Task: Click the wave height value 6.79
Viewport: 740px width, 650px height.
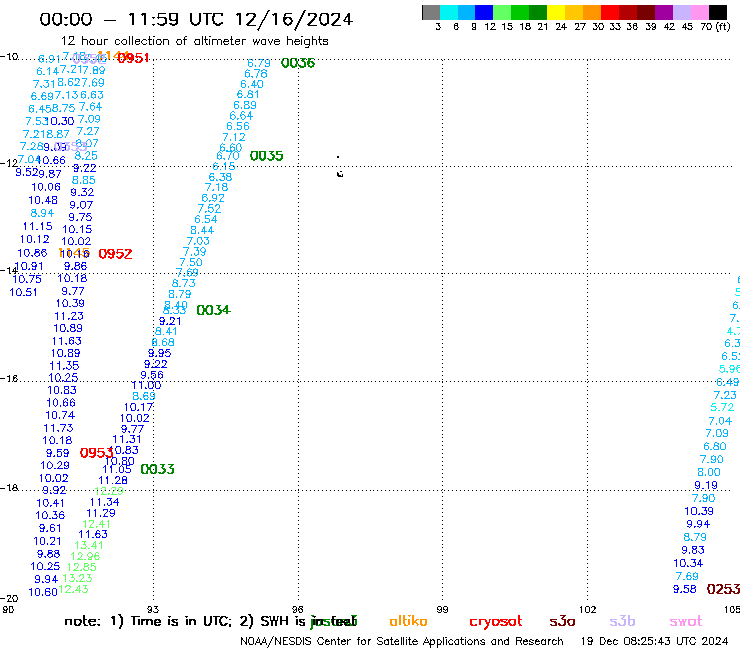Action: pos(259,63)
